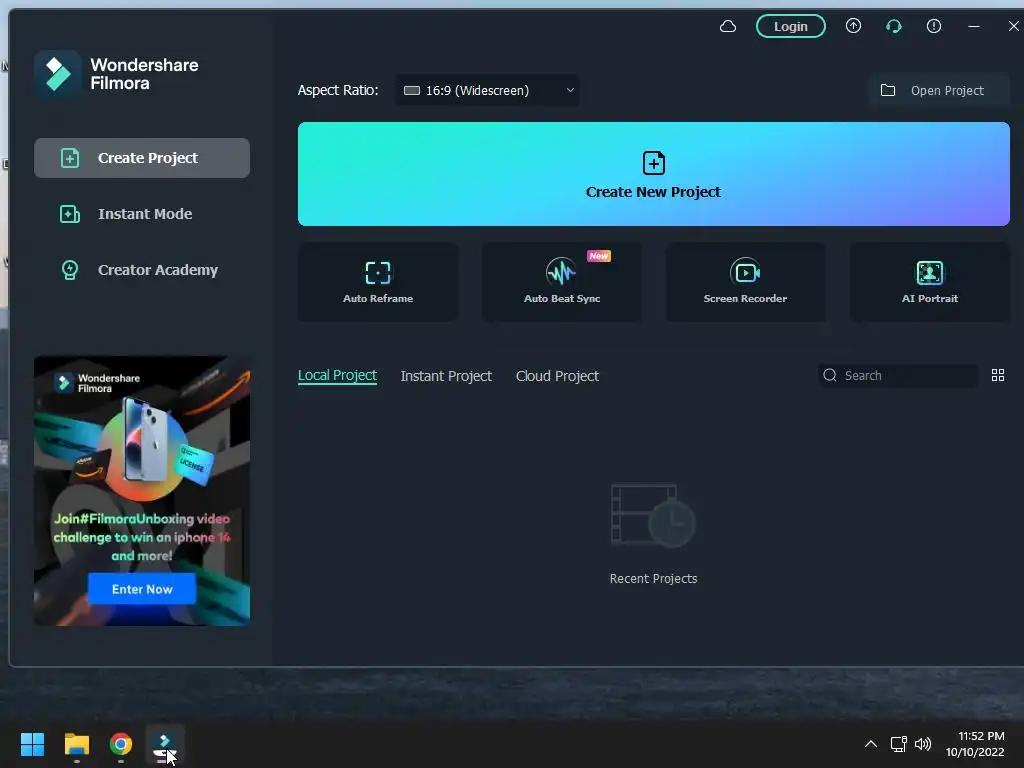Open the clock showing 11:52 PM
The width and height of the screenshot is (1024, 768).
[975, 744]
